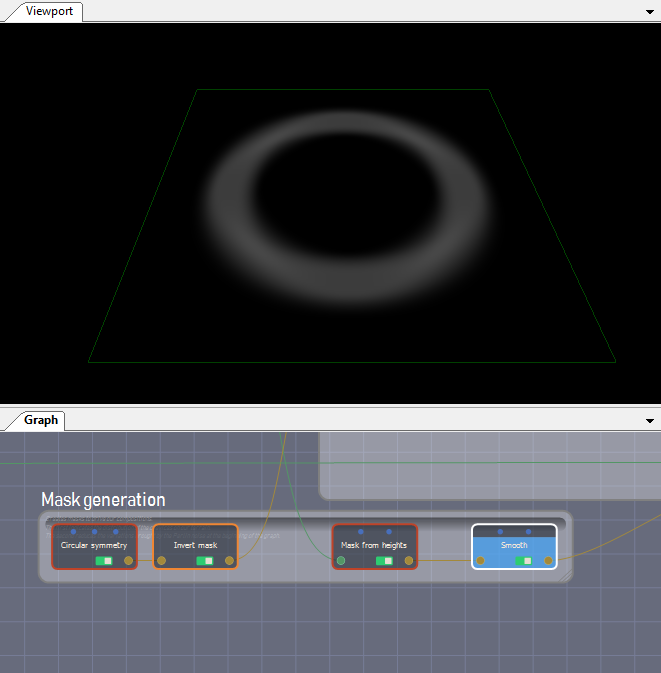The image size is (661, 673).
Task: Select the Circular symmetry node
Action: (94, 545)
